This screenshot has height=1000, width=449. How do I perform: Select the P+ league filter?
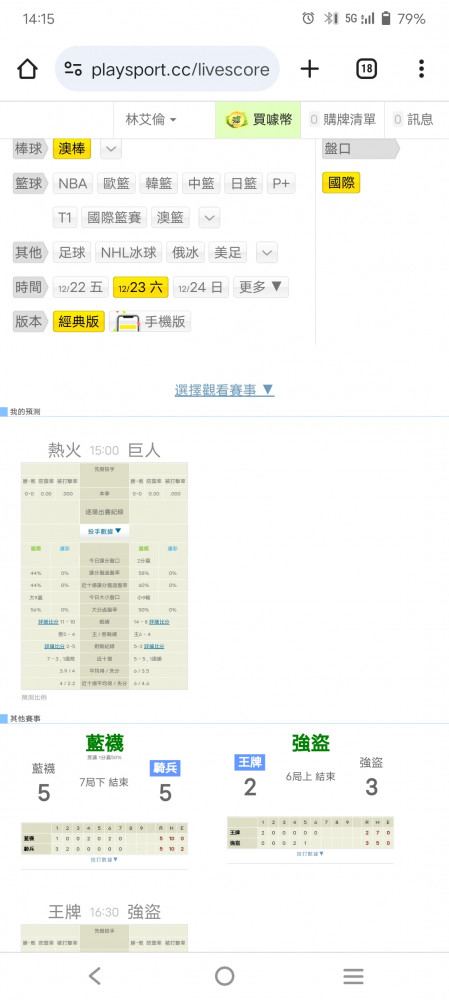pyautogui.click(x=281, y=184)
